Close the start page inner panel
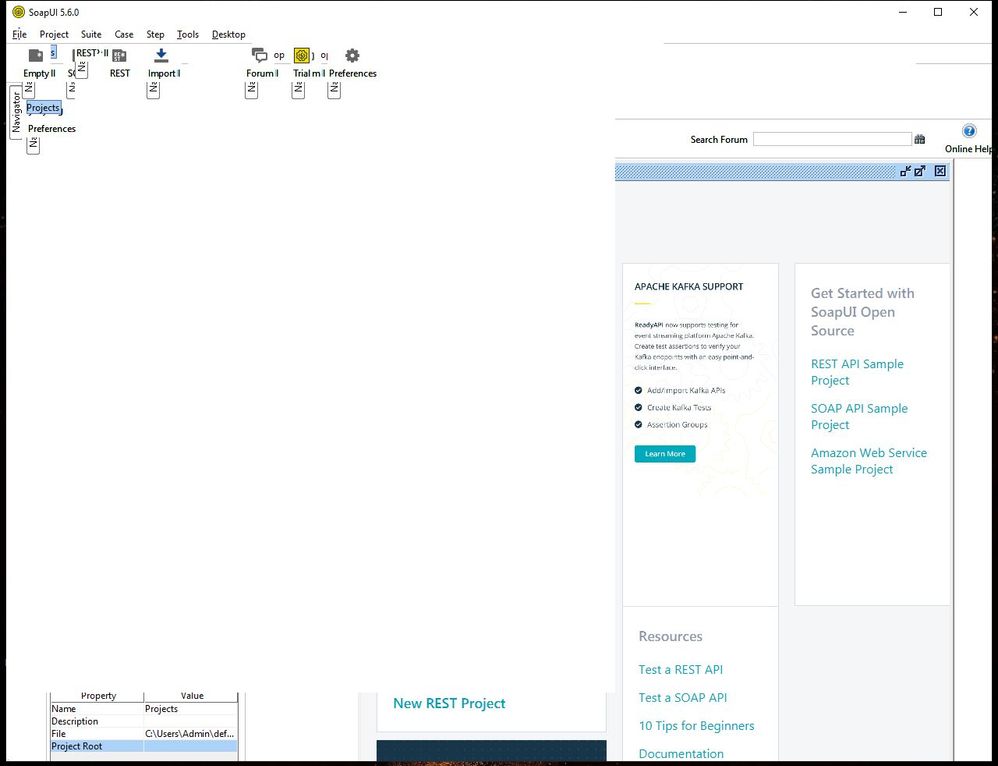998x766 pixels. pyautogui.click(x=940, y=171)
